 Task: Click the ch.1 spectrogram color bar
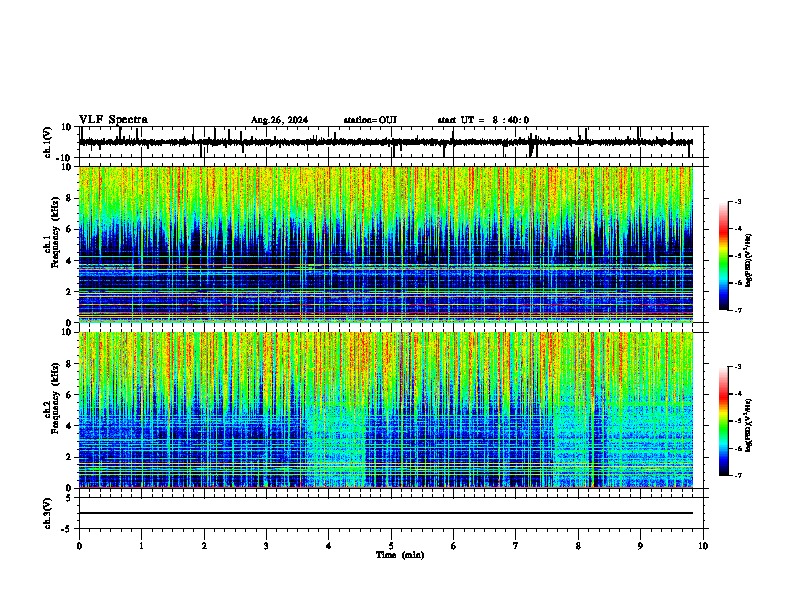tap(723, 256)
